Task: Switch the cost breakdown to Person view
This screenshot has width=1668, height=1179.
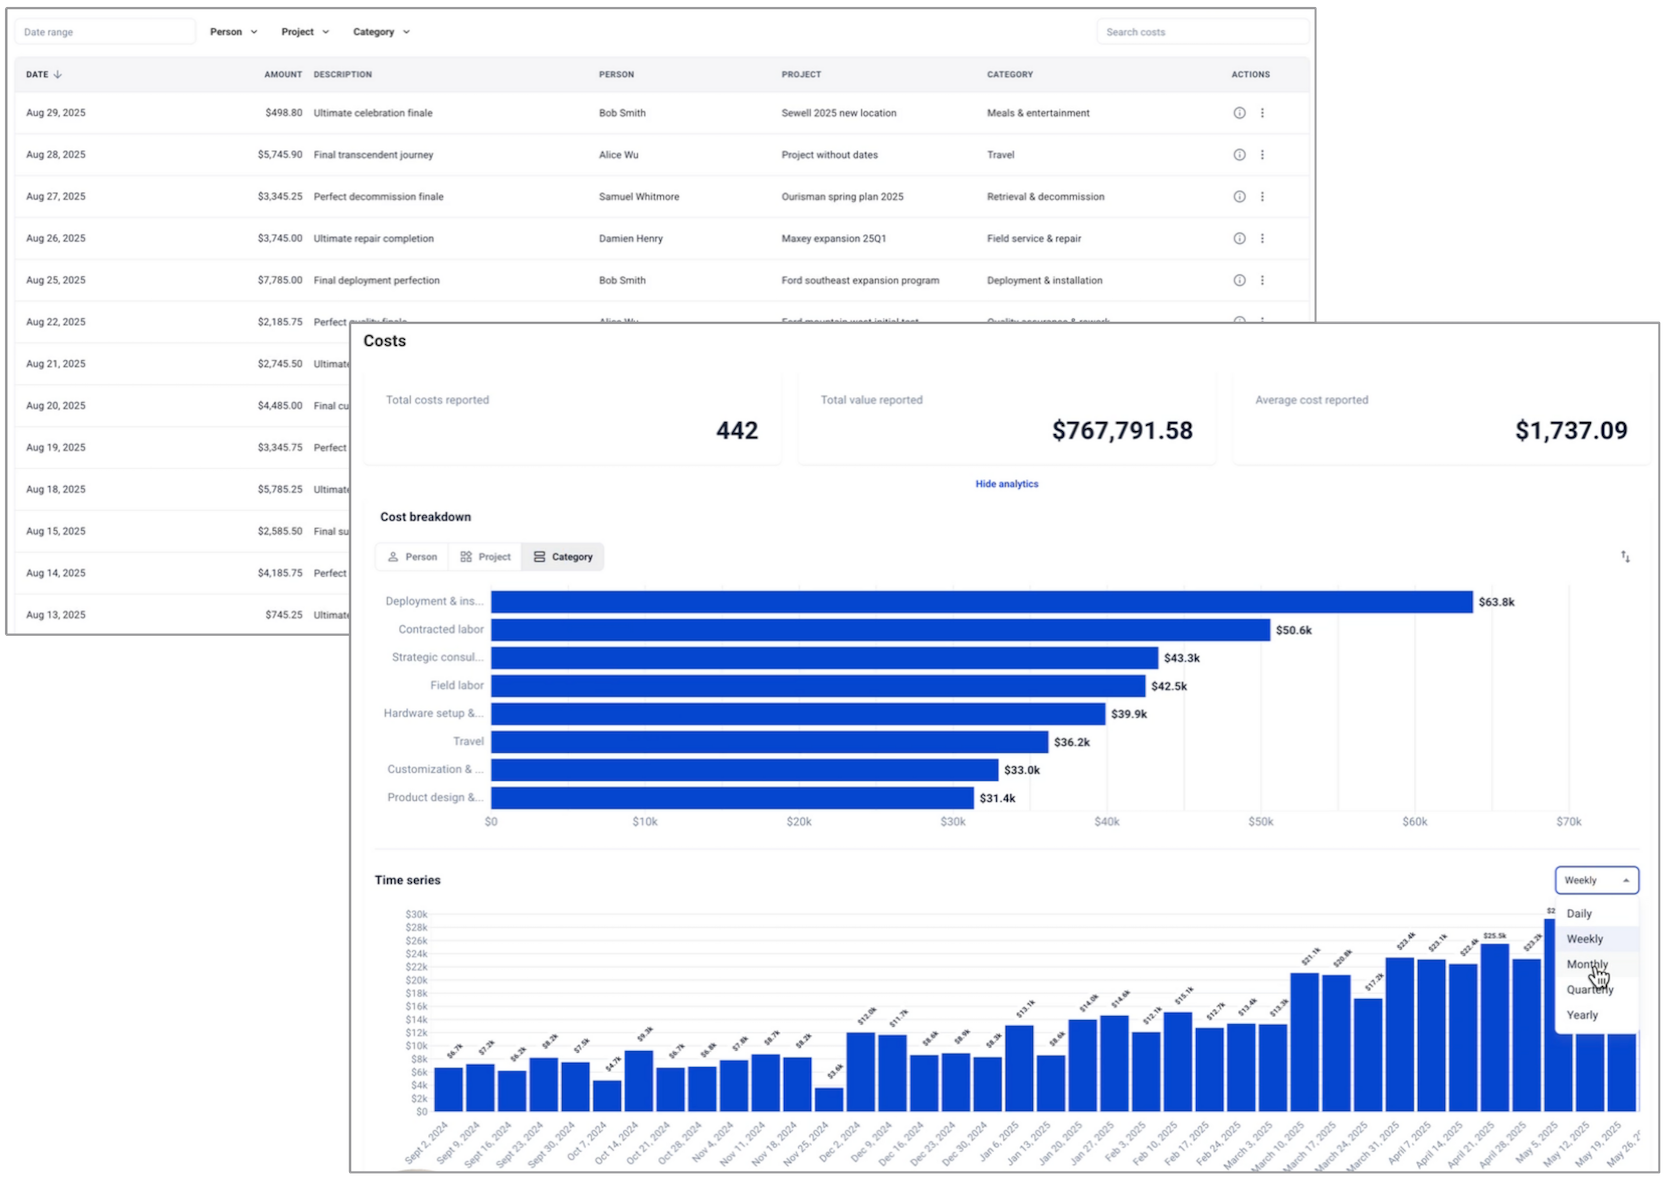Action: (x=412, y=556)
